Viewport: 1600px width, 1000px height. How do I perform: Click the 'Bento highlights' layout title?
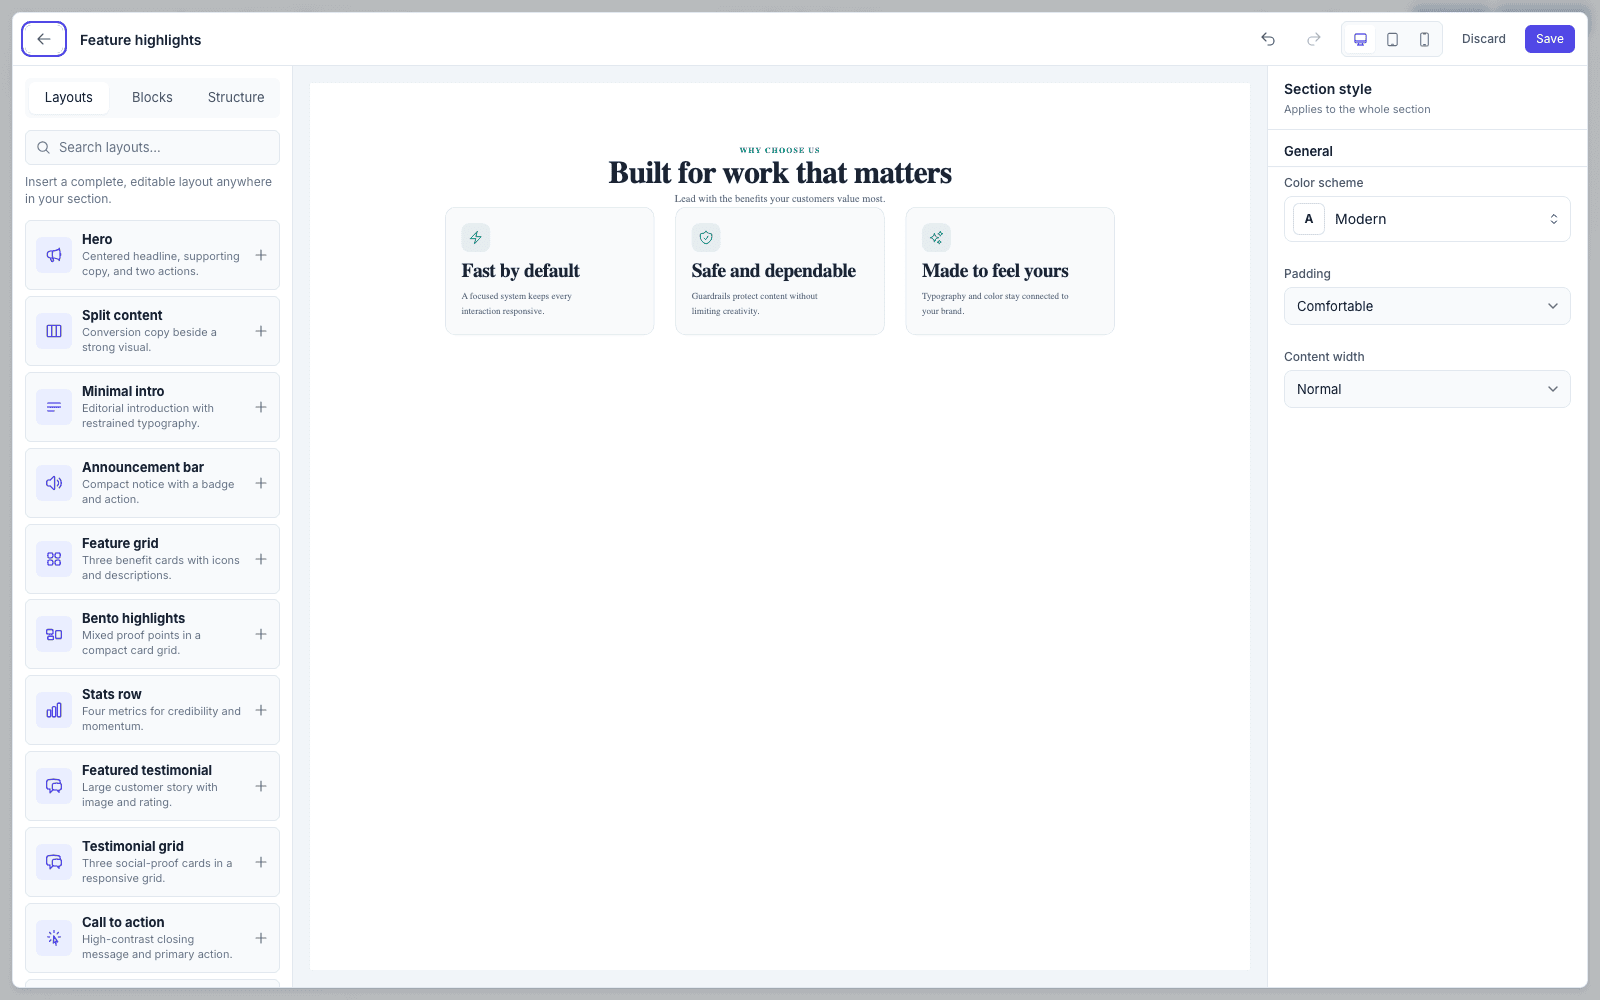pos(133,618)
